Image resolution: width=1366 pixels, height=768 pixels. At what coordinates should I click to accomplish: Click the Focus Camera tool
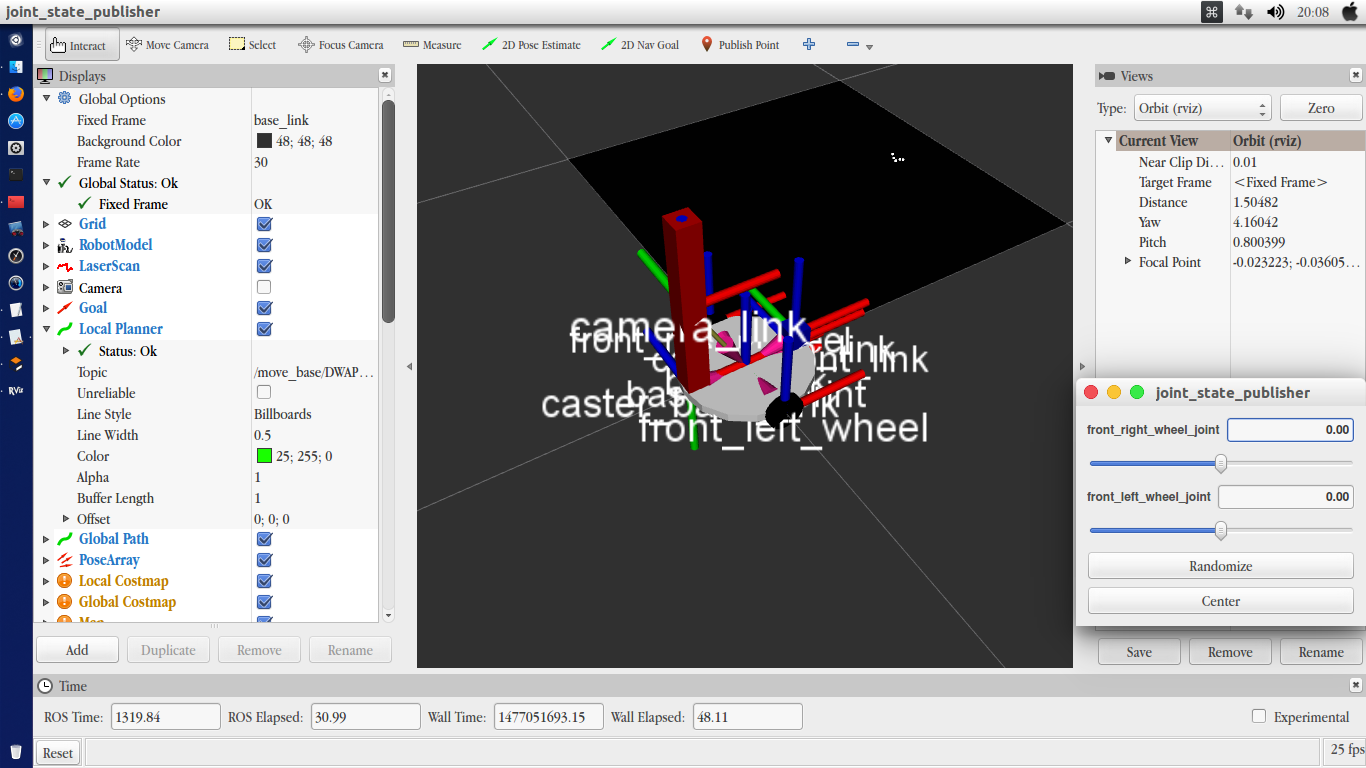click(x=341, y=45)
